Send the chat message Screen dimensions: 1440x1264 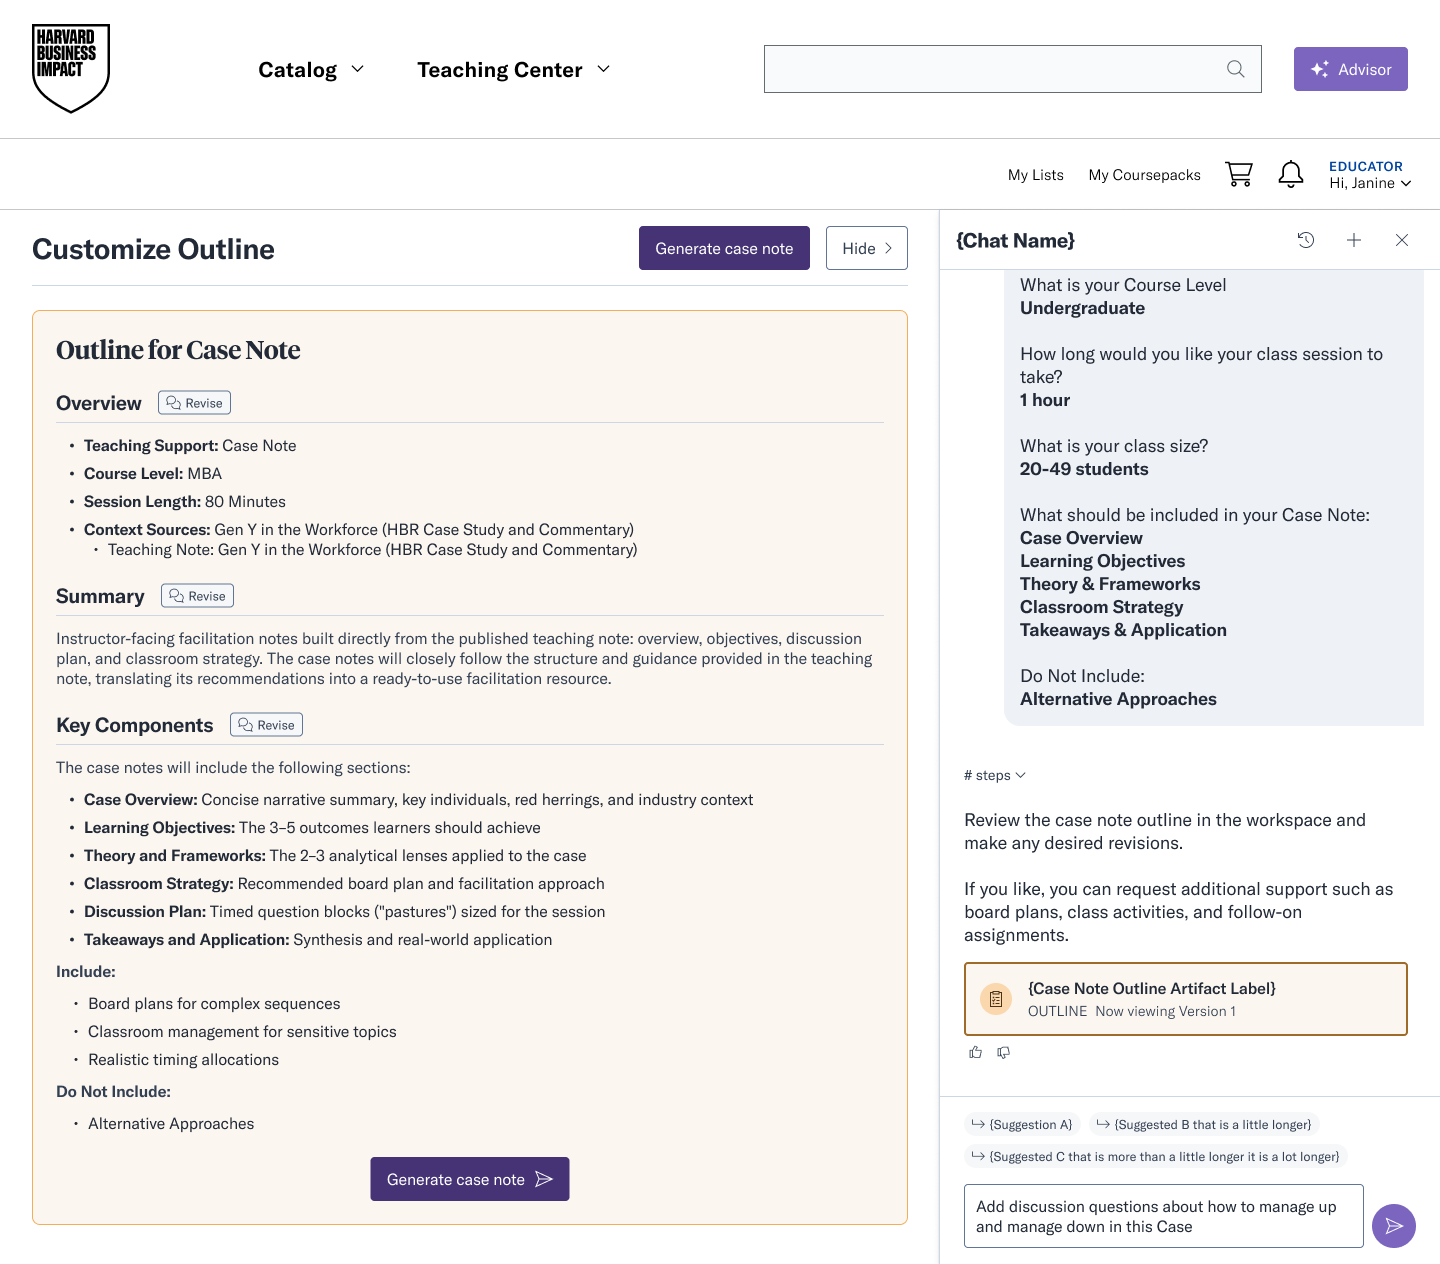(x=1394, y=1226)
